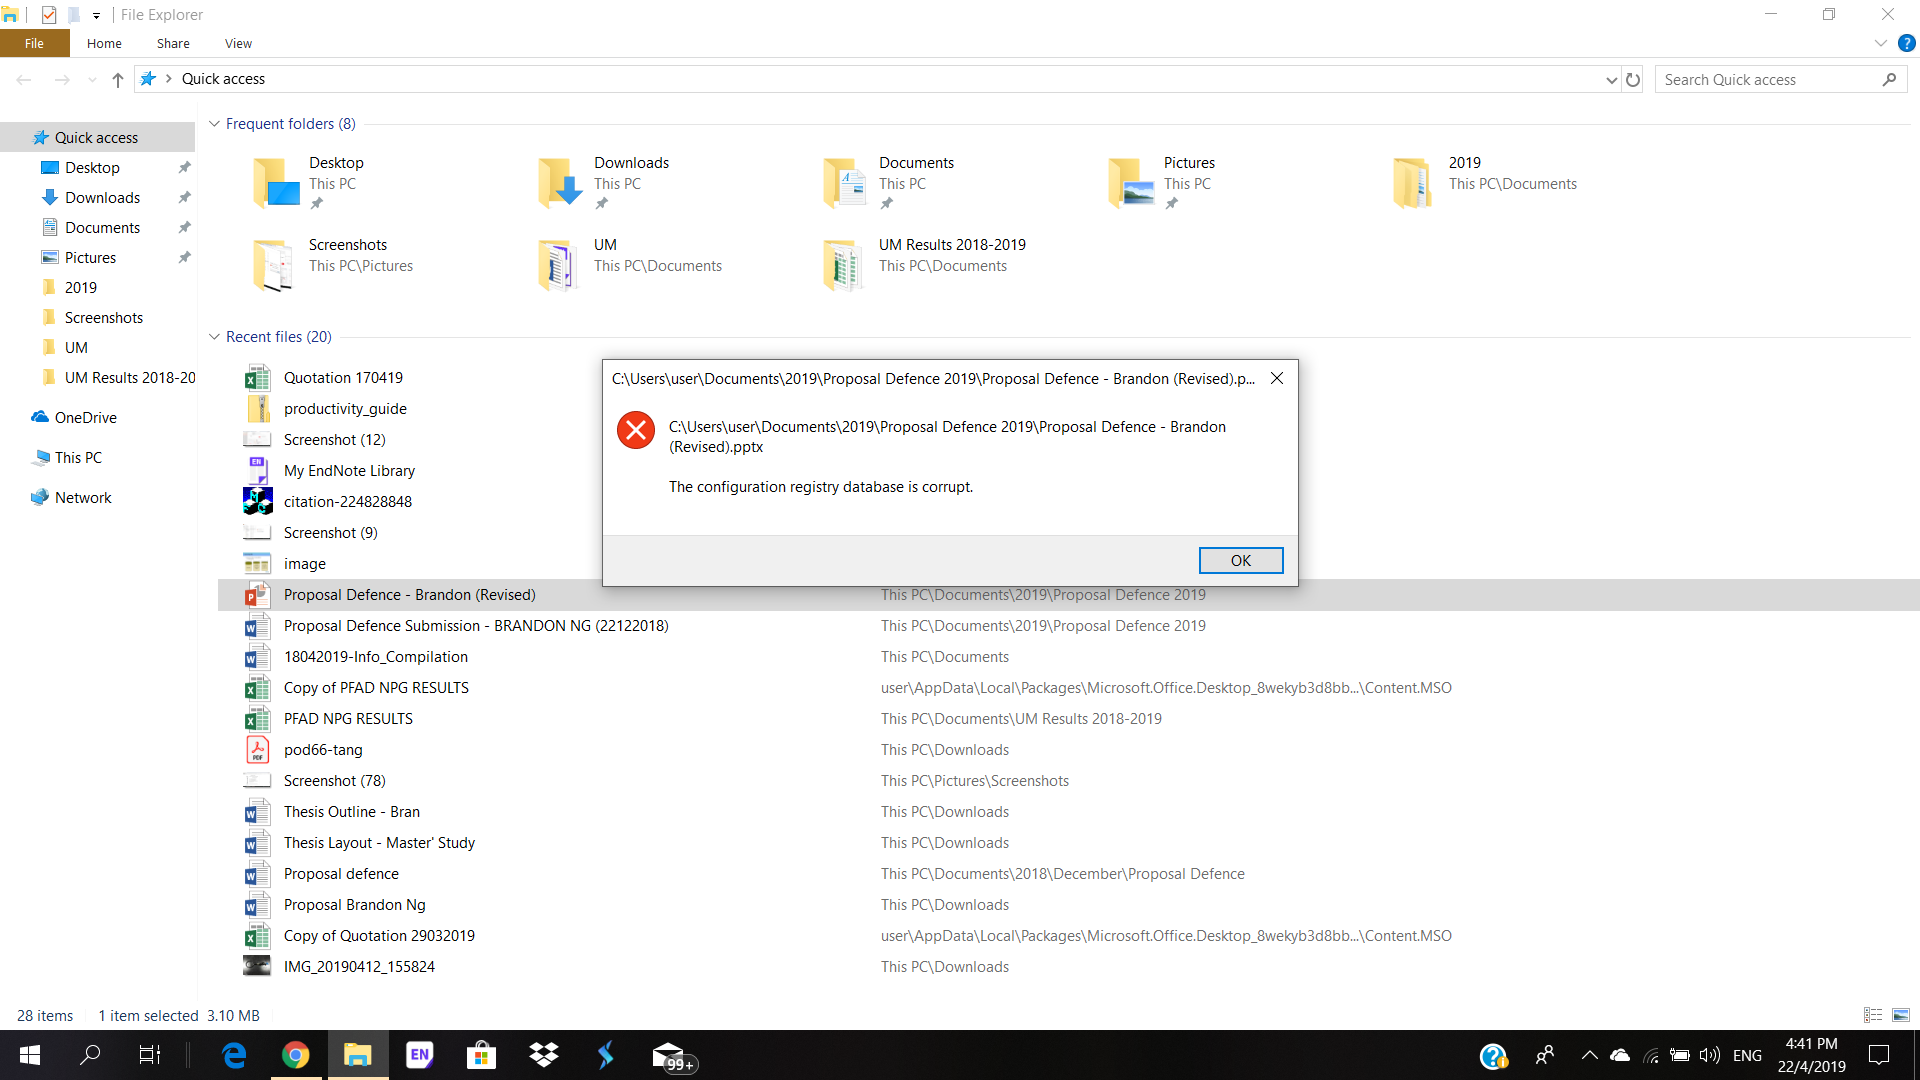
Task: Open the View ribbon tab
Action: click(x=238, y=43)
